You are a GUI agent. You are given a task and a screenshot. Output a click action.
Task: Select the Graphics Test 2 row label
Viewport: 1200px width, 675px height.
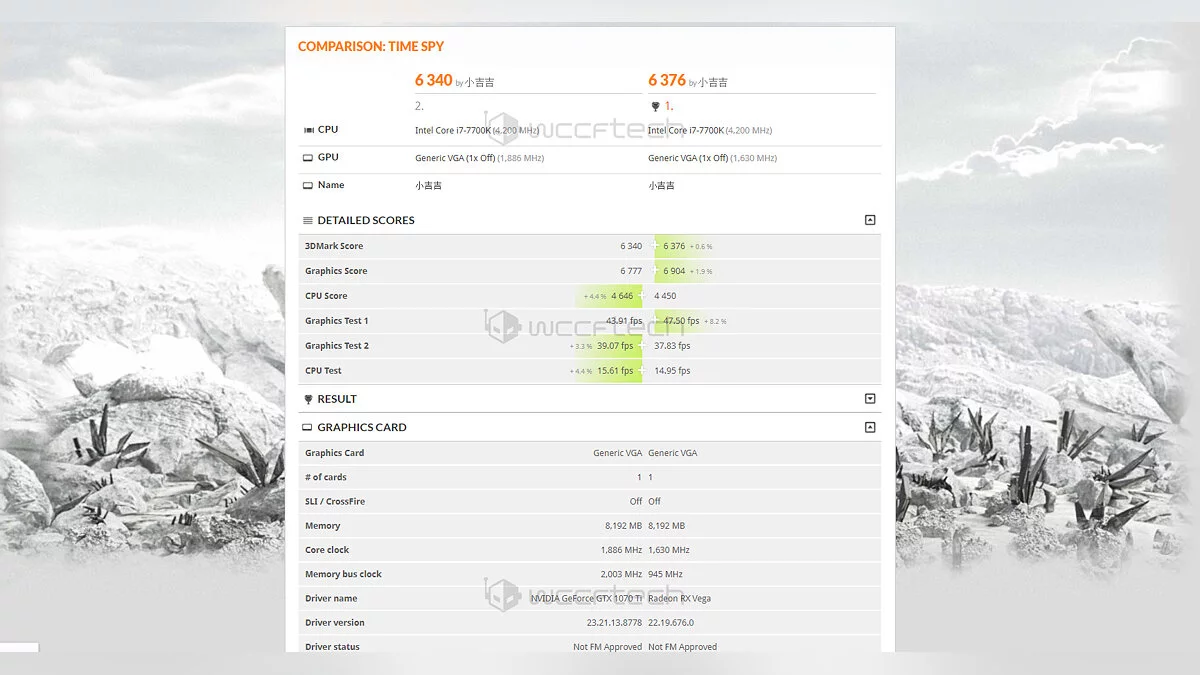point(337,346)
